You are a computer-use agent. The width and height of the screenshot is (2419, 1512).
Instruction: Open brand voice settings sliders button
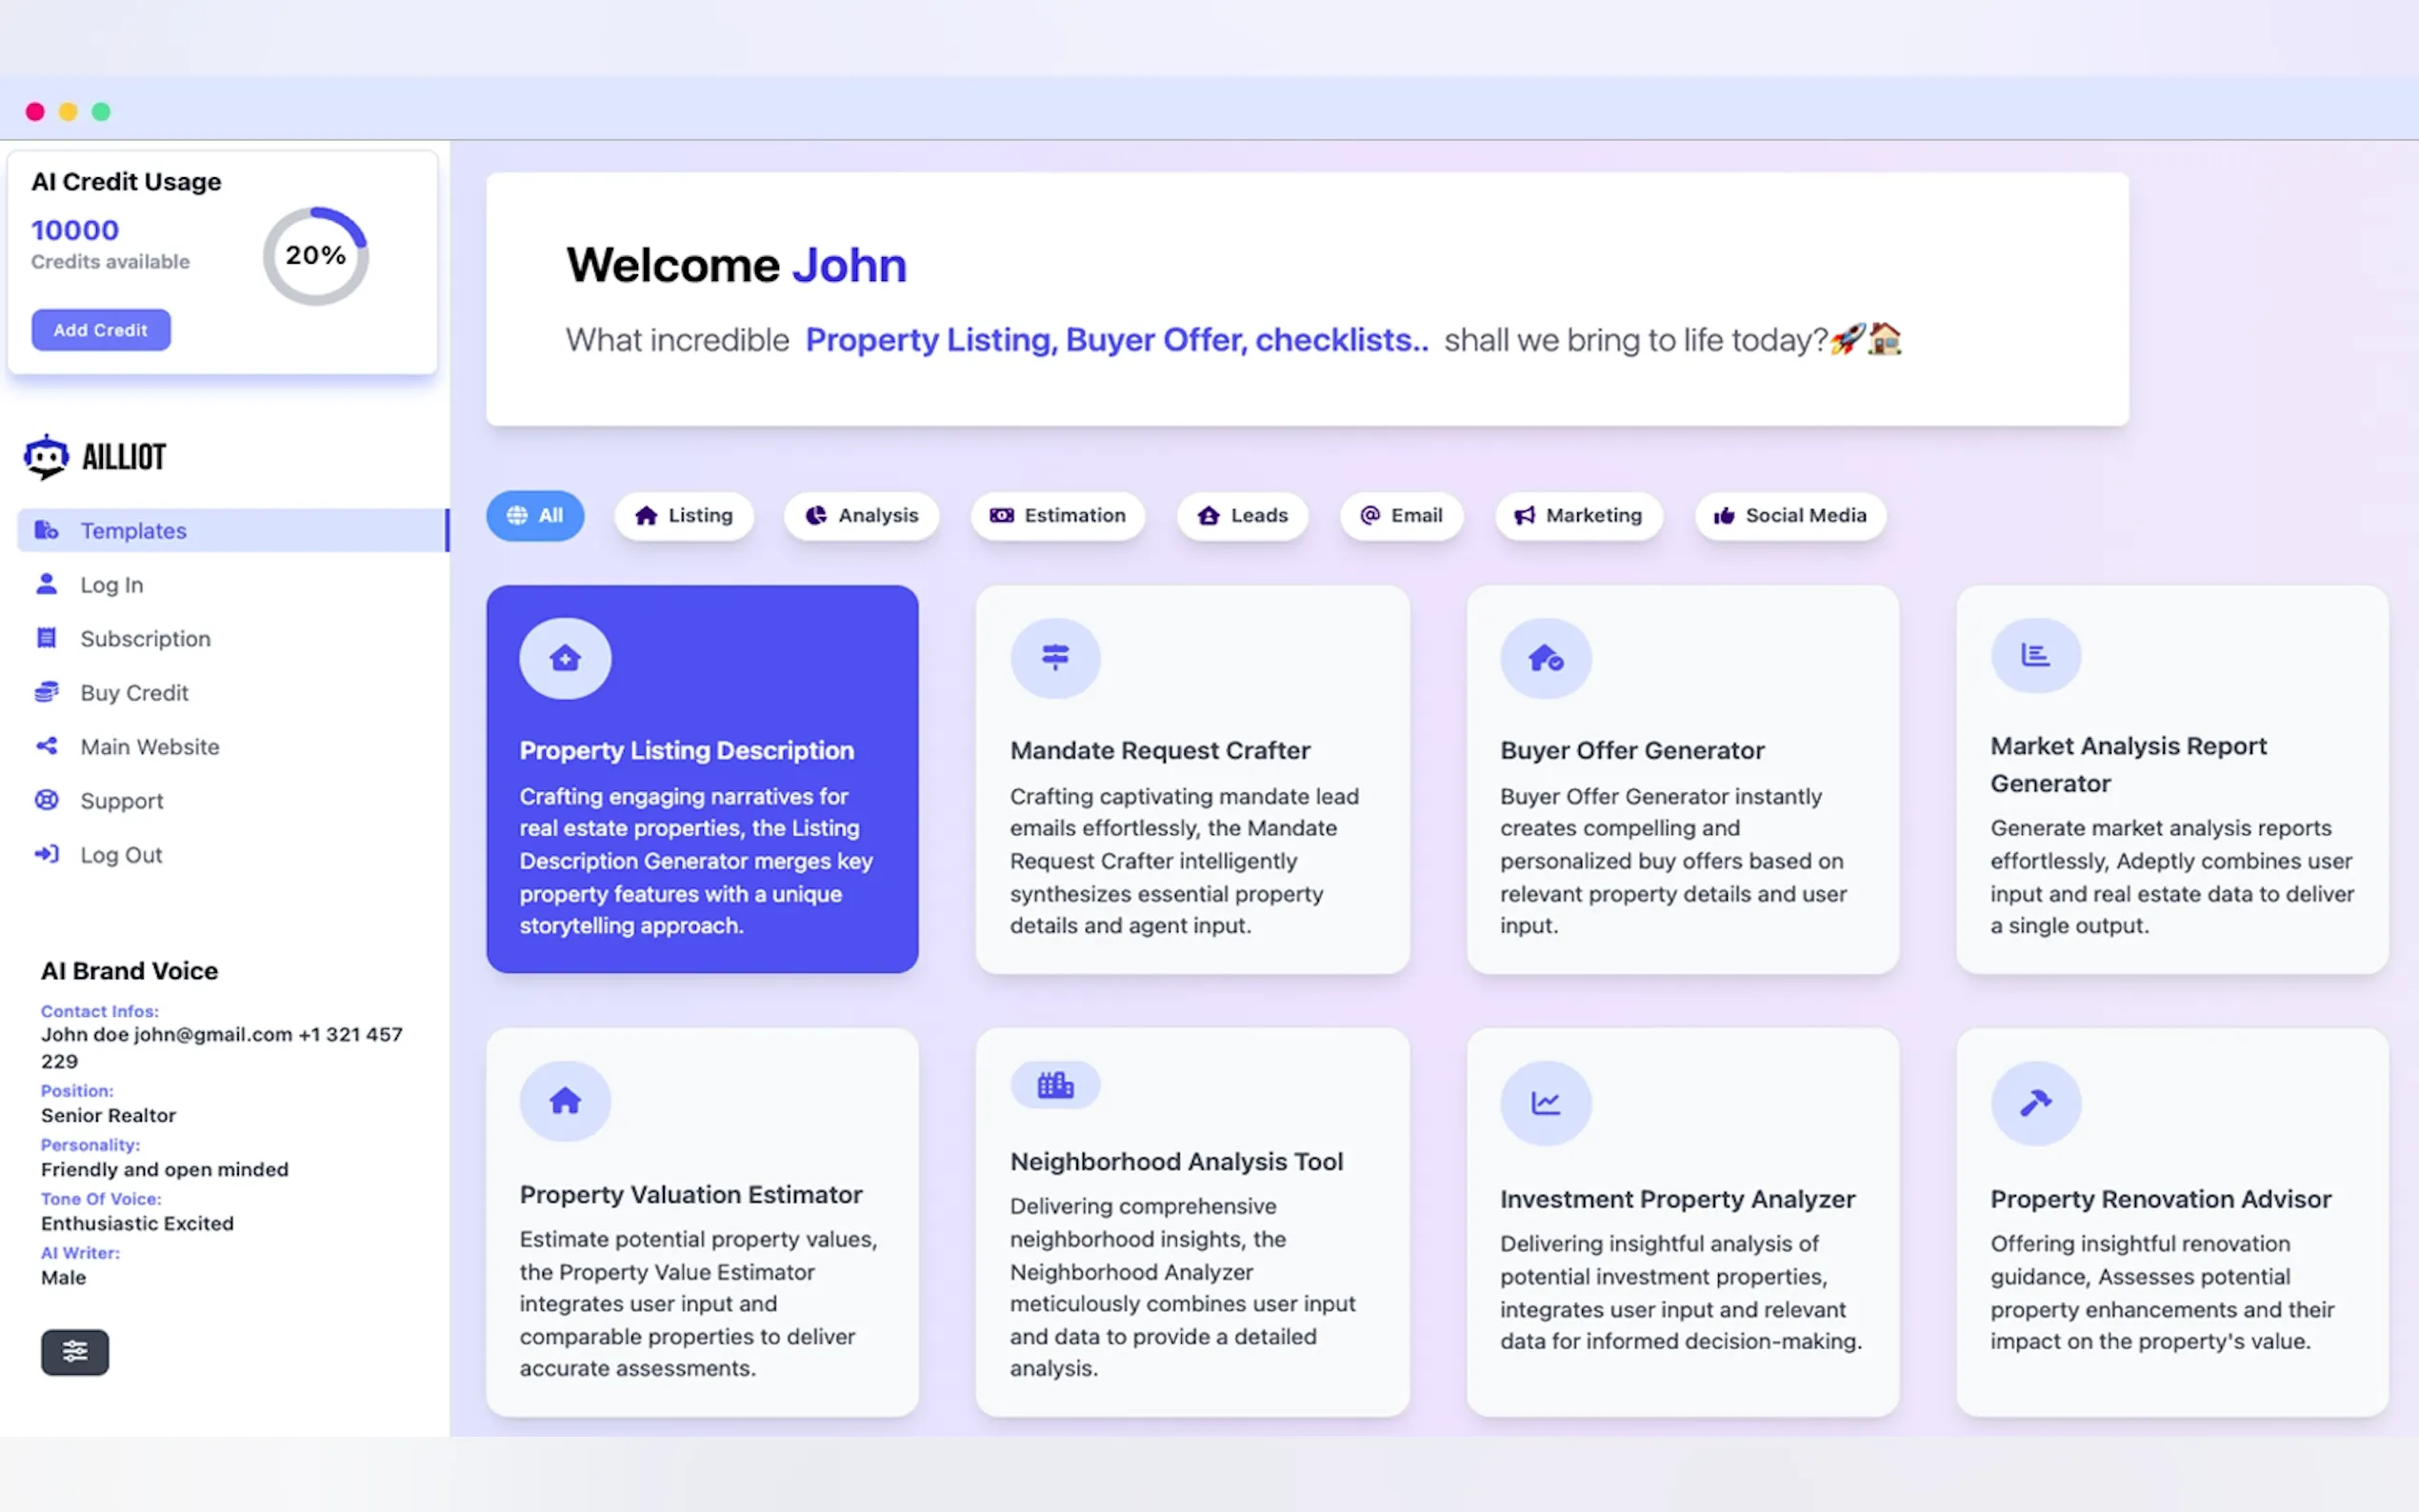[x=75, y=1352]
